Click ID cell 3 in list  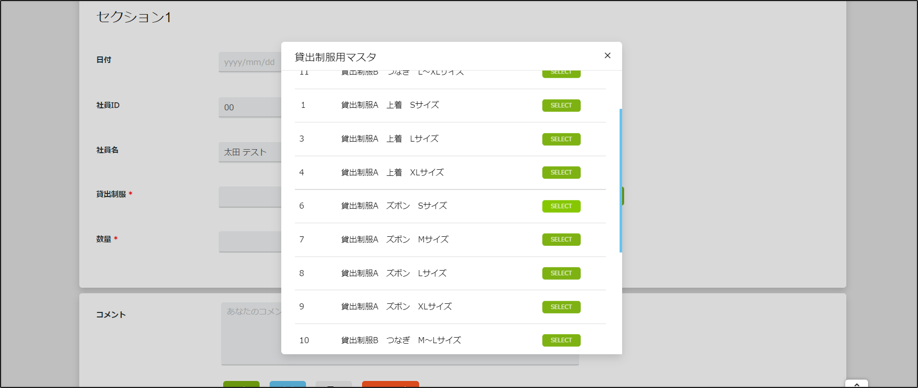[x=302, y=139]
